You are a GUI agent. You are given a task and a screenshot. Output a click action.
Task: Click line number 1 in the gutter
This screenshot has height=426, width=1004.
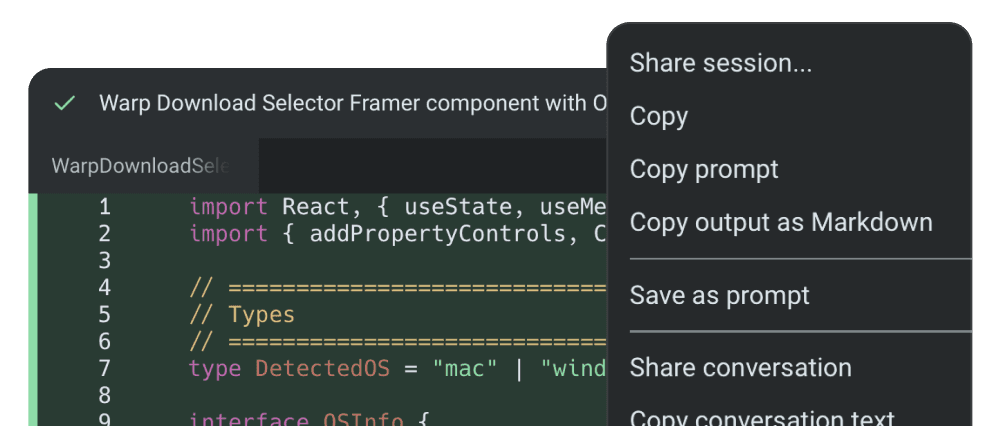pos(104,207)
